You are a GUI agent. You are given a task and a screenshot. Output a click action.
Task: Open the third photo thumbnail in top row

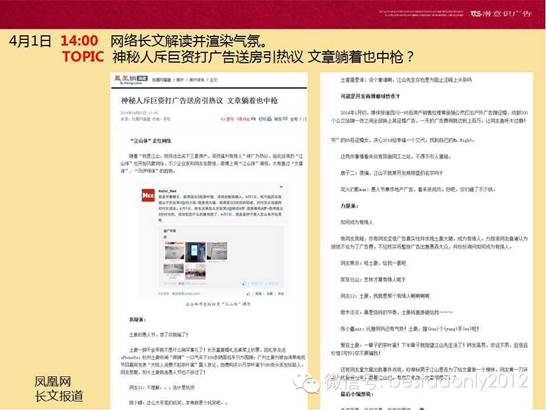click(x=217, y=251)
